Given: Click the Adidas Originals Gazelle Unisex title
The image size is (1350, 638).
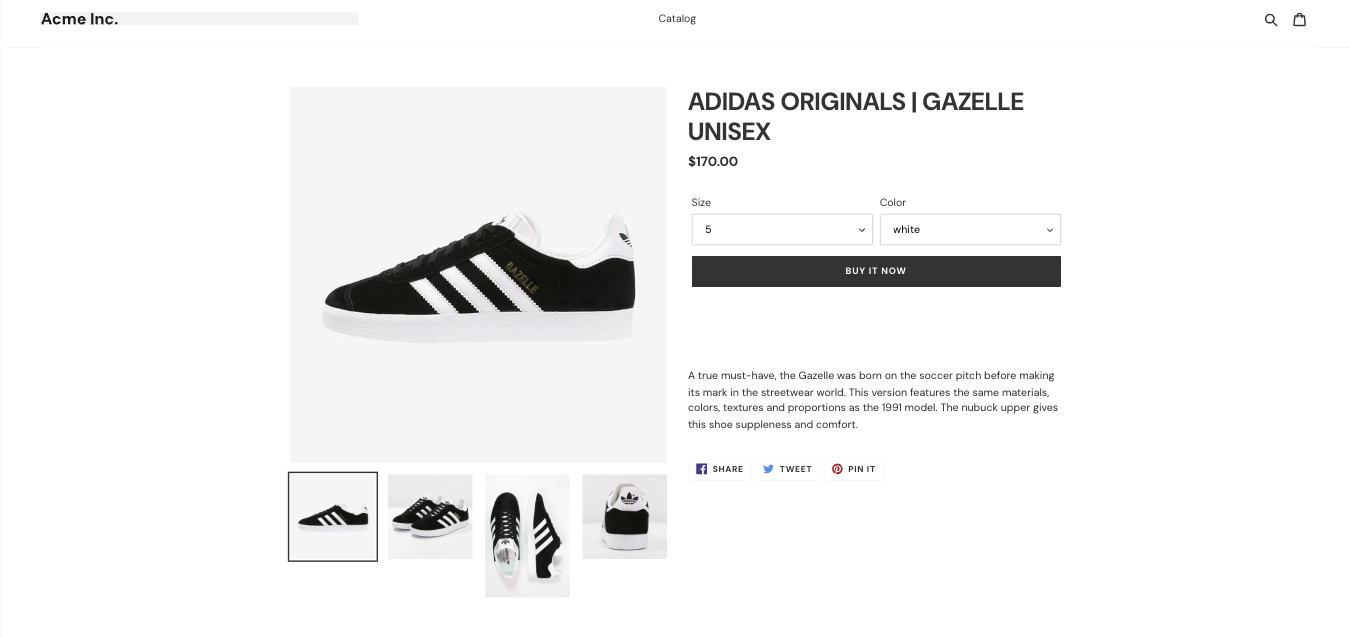Looking at the screenshot, I should 855,116.
